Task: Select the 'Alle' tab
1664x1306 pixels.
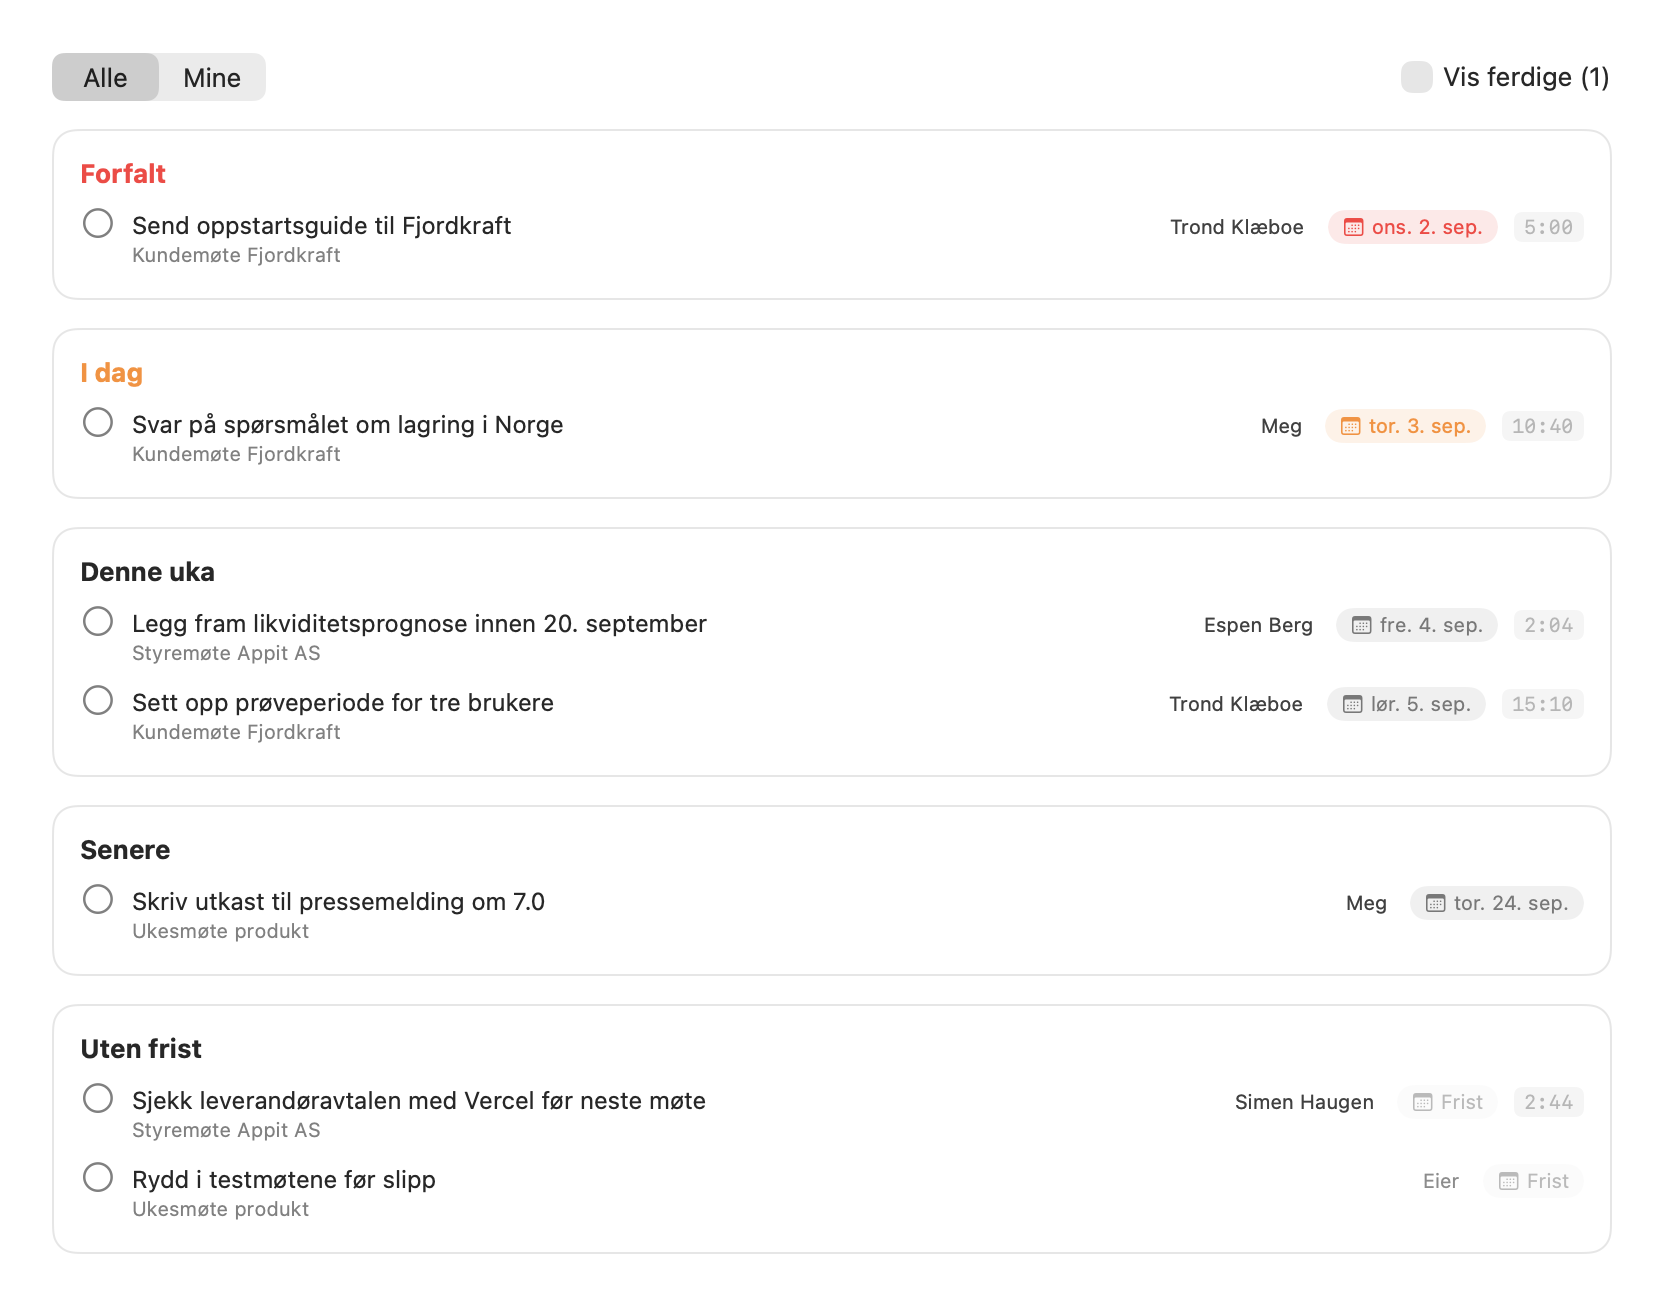Action: (105, 77)
